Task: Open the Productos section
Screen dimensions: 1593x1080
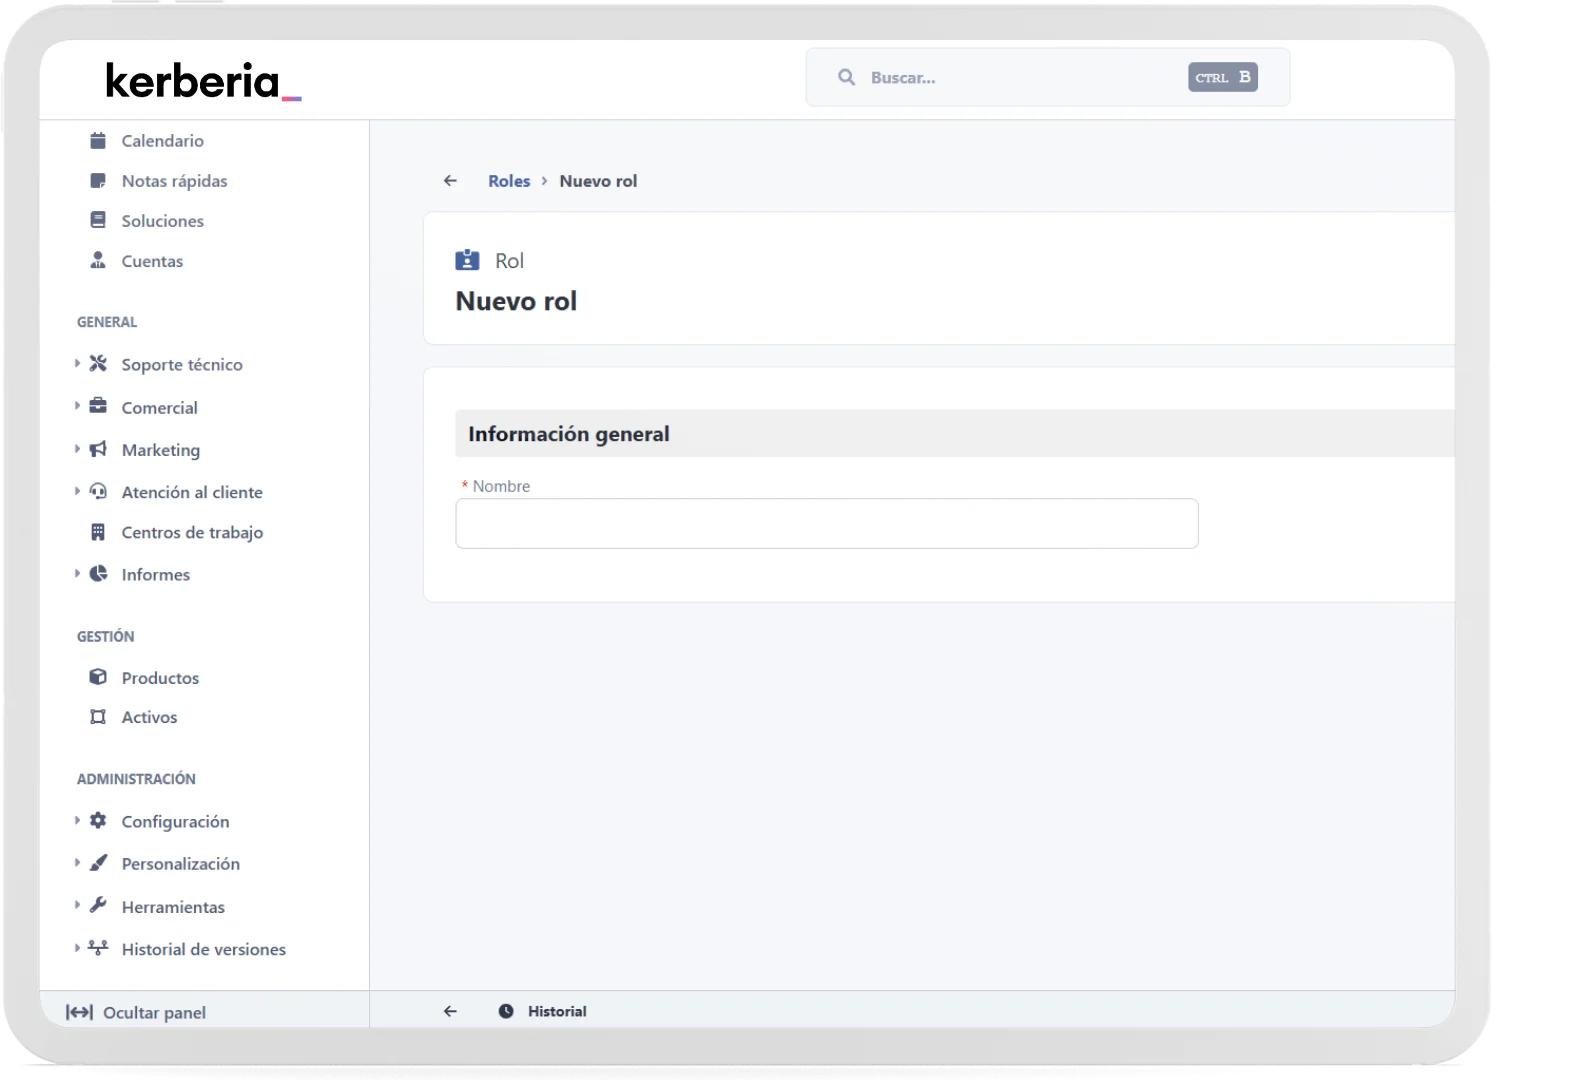Action: [x=160, y=678]
